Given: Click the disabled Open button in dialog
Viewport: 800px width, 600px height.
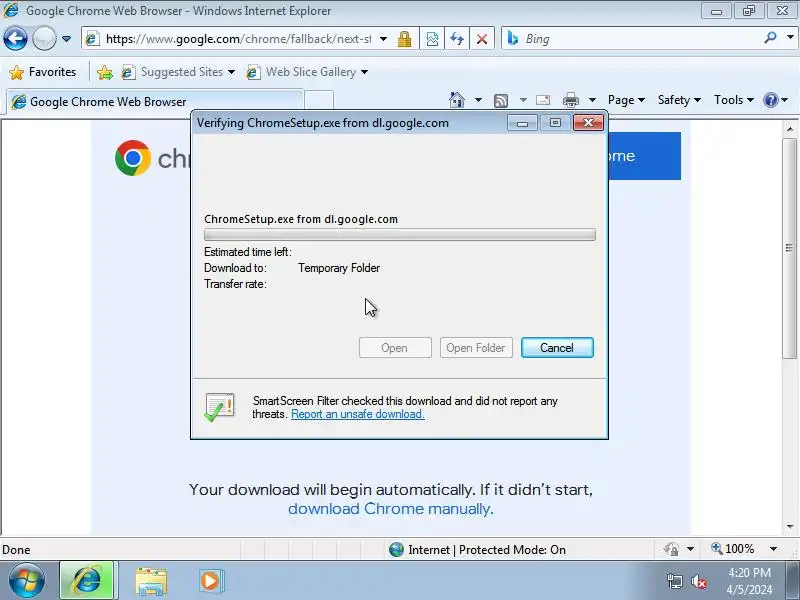Looking at the screenshot, I should click(395, 347).
